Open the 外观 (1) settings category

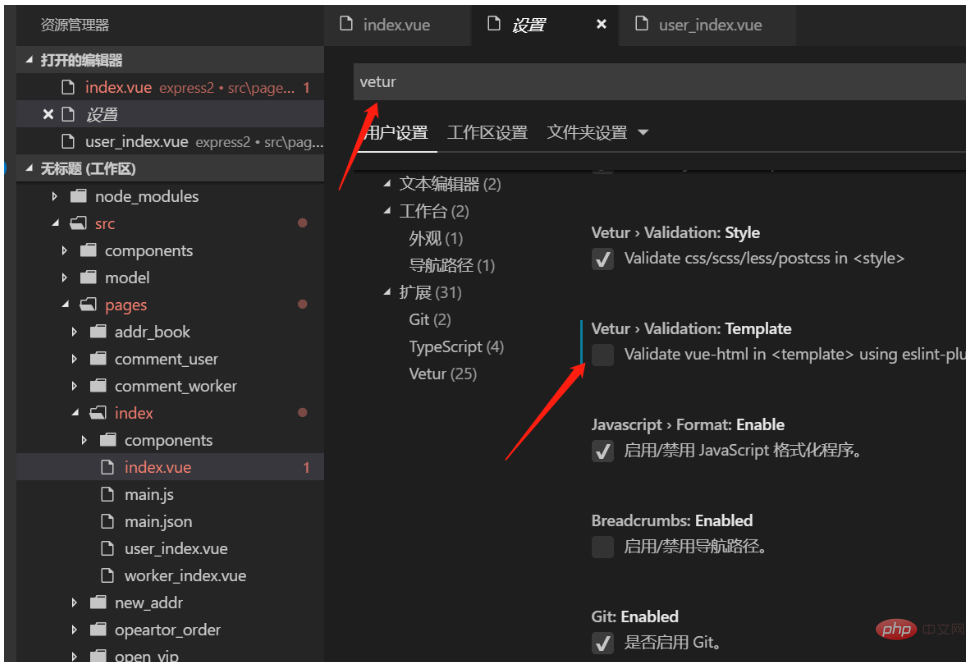point(436,238)
